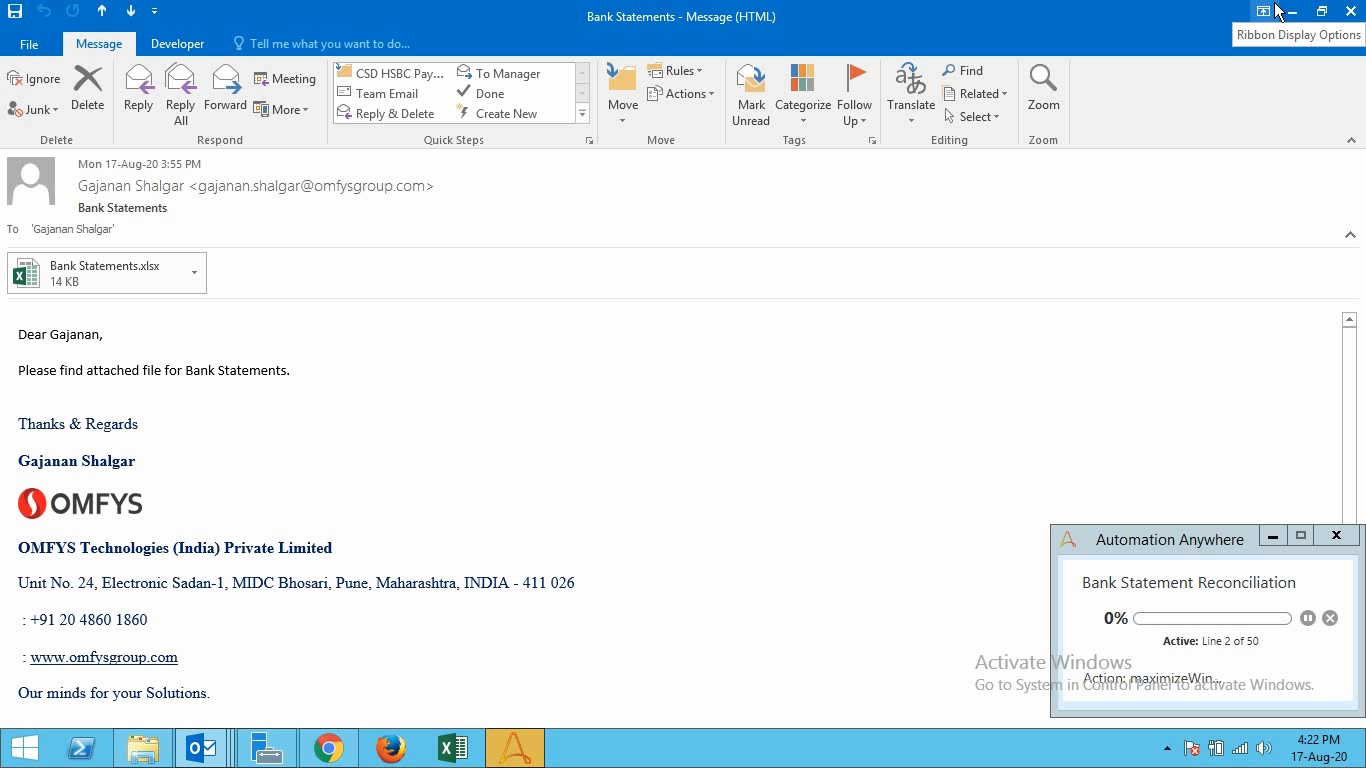Screen dimensions: 1366x768
Task: Go to next item arrow
Action: coord(131,11)
